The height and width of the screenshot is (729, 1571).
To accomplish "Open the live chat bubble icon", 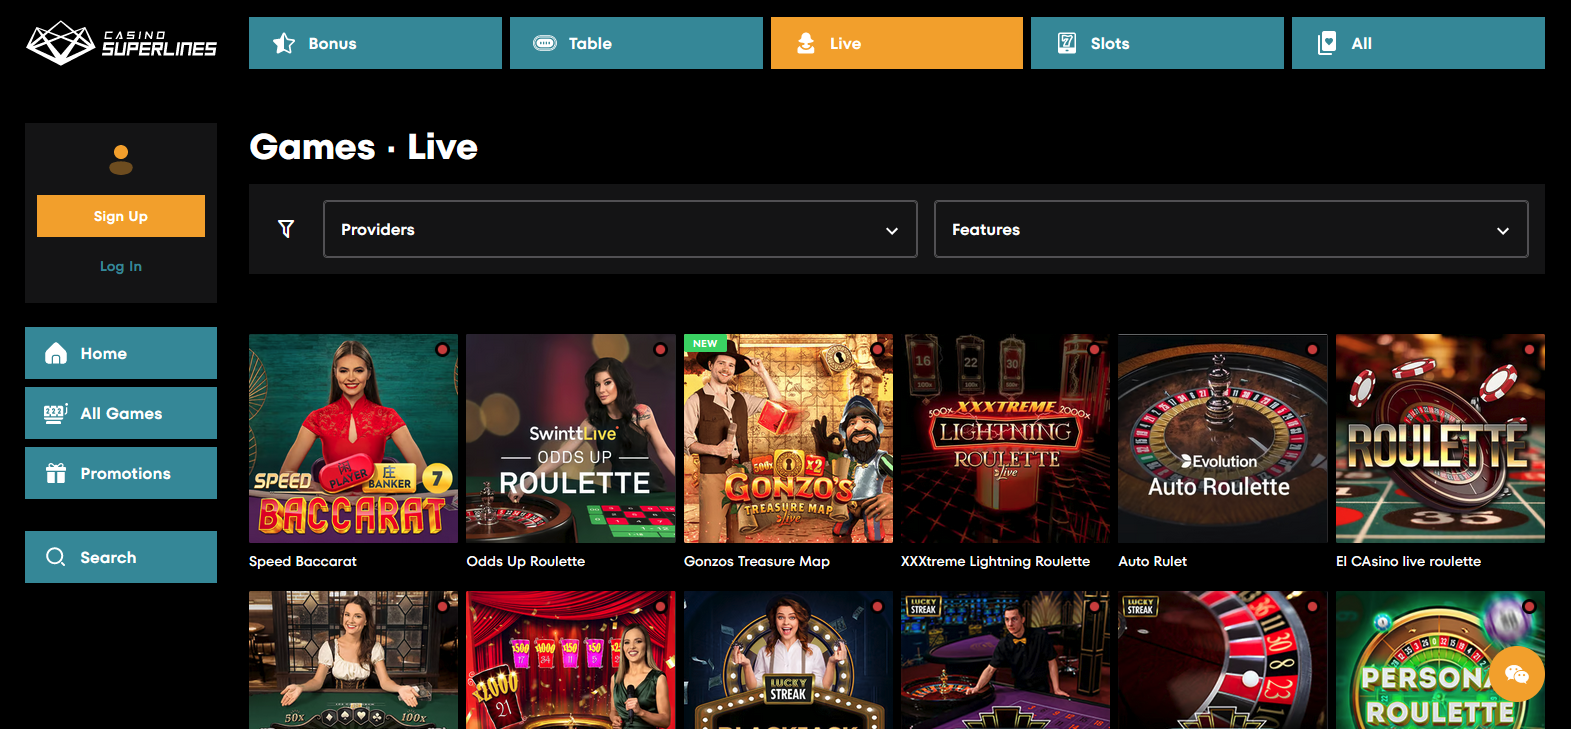I will click(1517, 675).
